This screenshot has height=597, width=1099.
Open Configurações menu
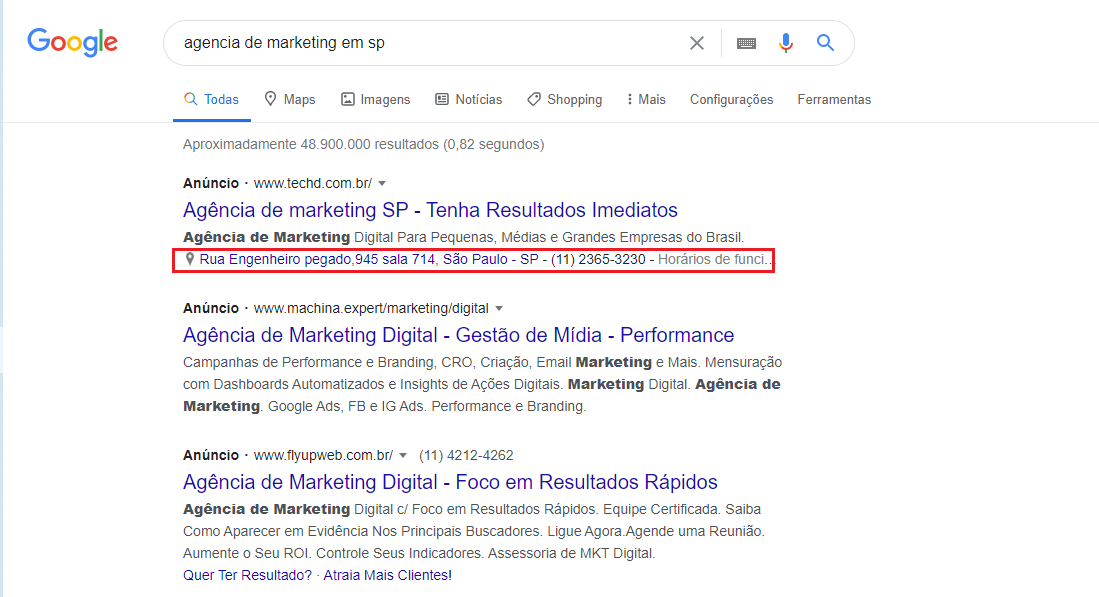pos(732,100)
